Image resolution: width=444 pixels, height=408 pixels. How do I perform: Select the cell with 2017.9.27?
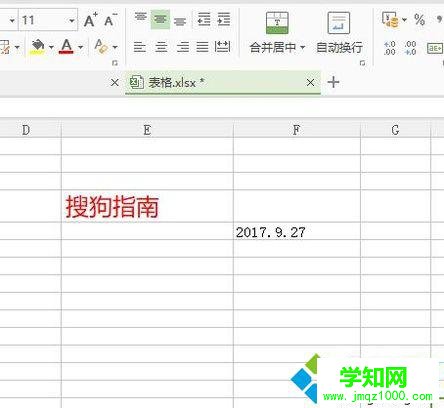click(297, 231)
